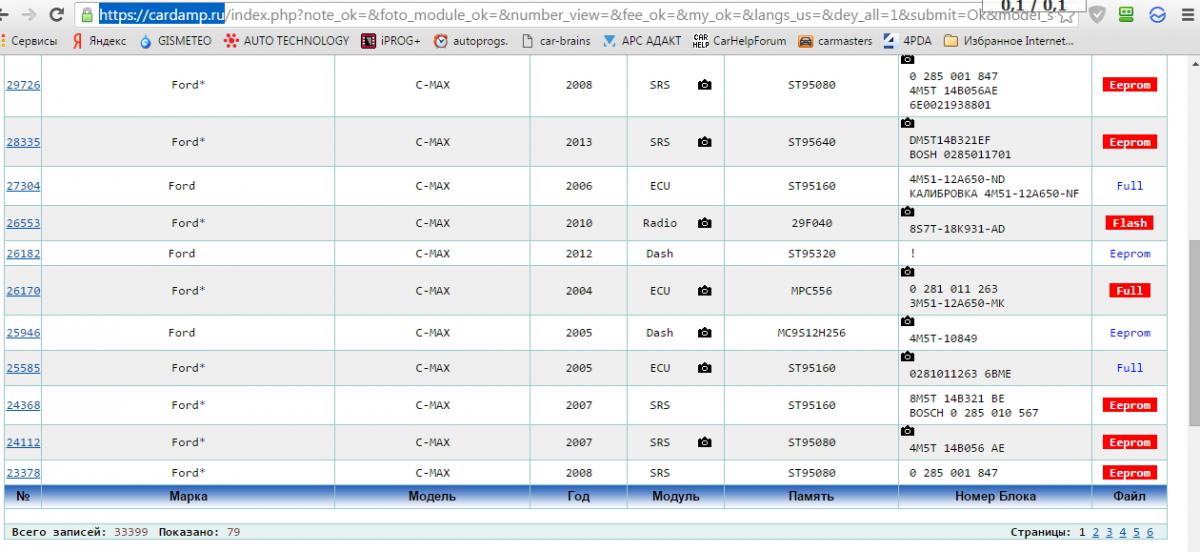Viewport: 1200px width, 552px height.
Task: Click camera icon above 8S7T-18K931-AD
Action: (x=908, y=212)
